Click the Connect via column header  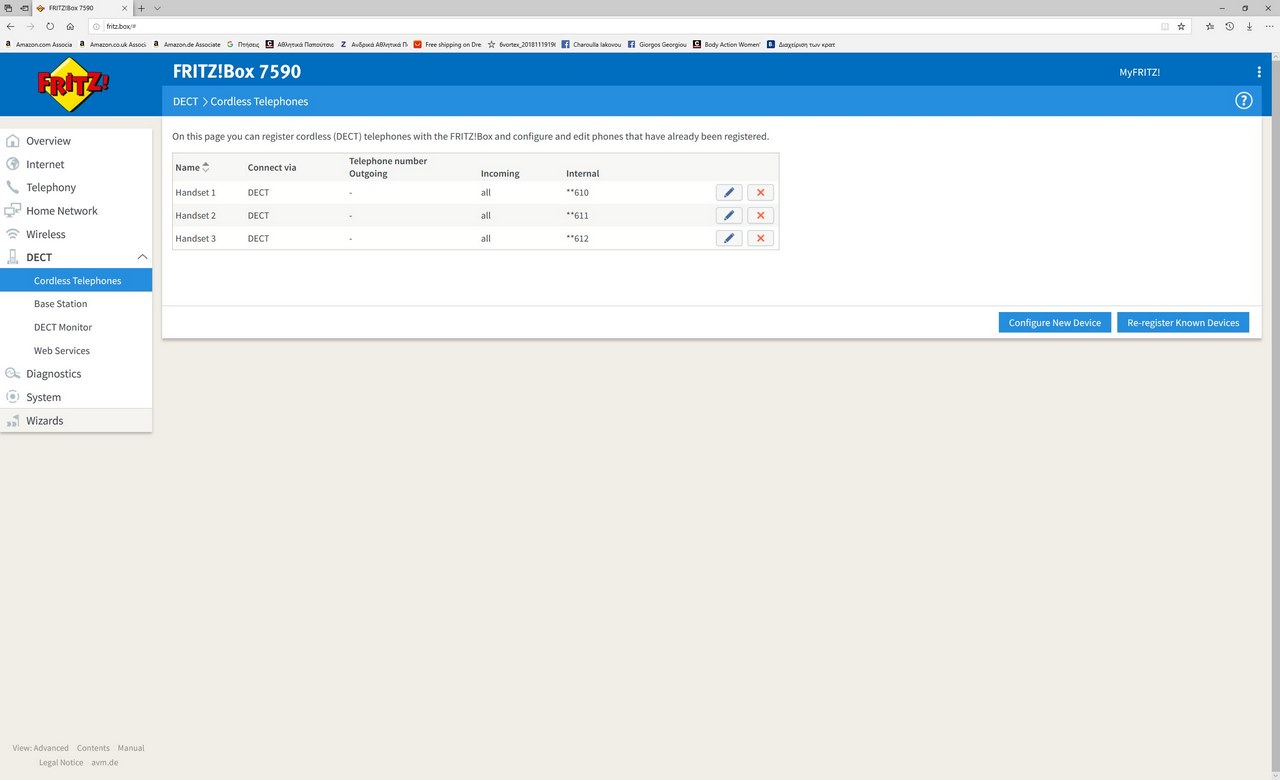[x=272, y=167]
